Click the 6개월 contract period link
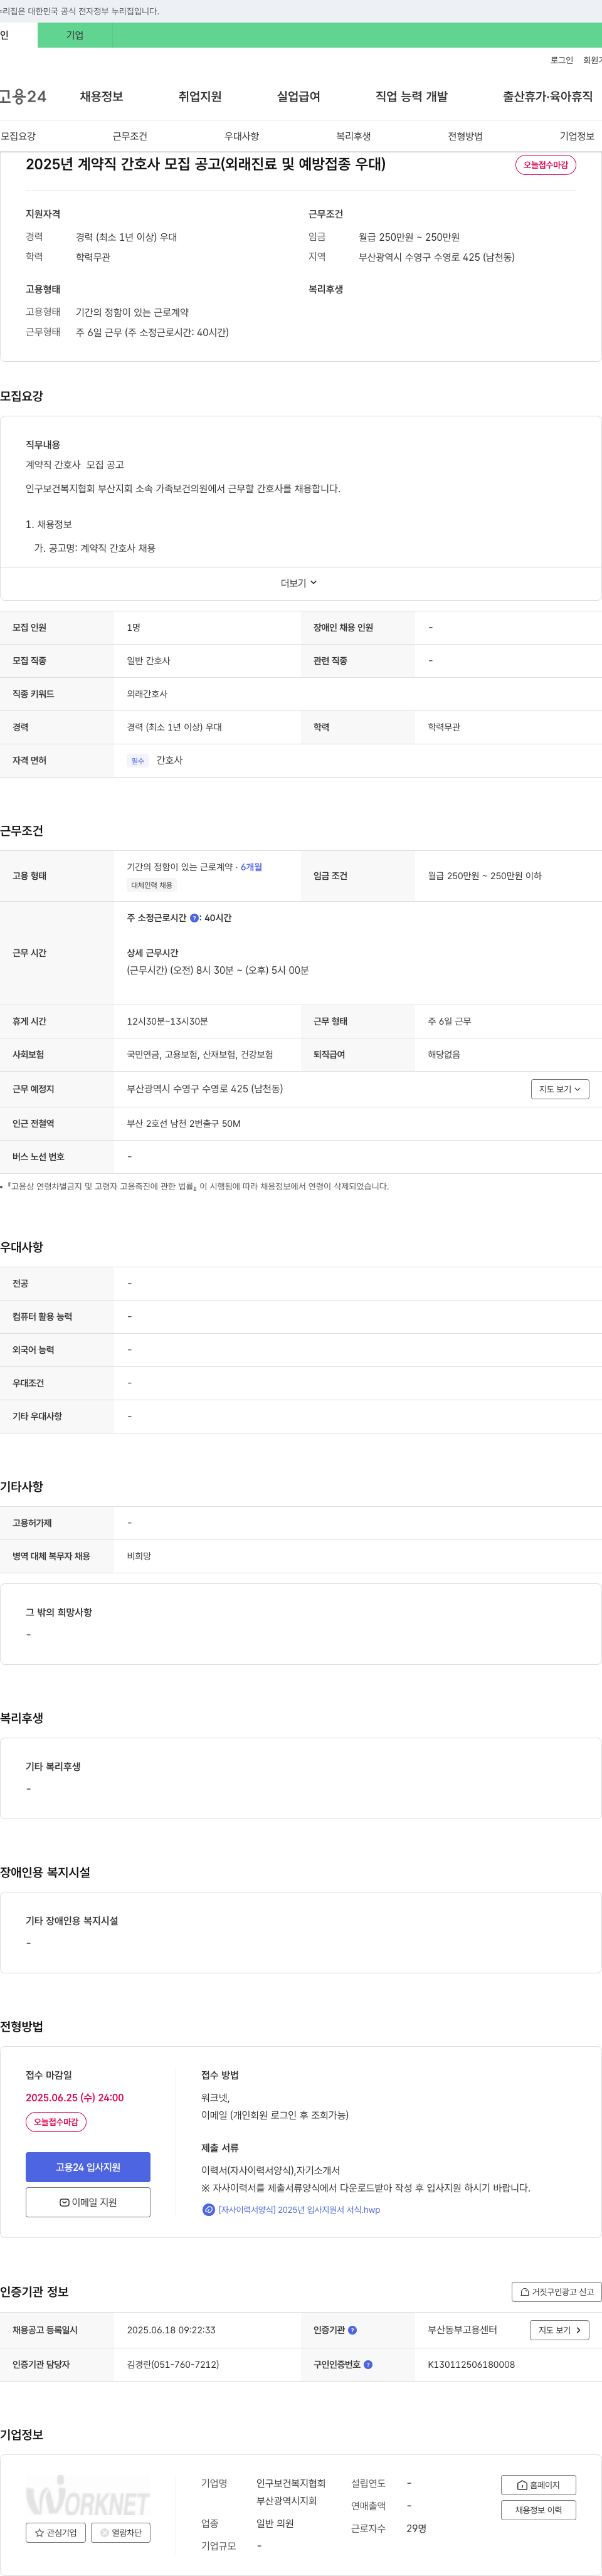 pos(251,867)
